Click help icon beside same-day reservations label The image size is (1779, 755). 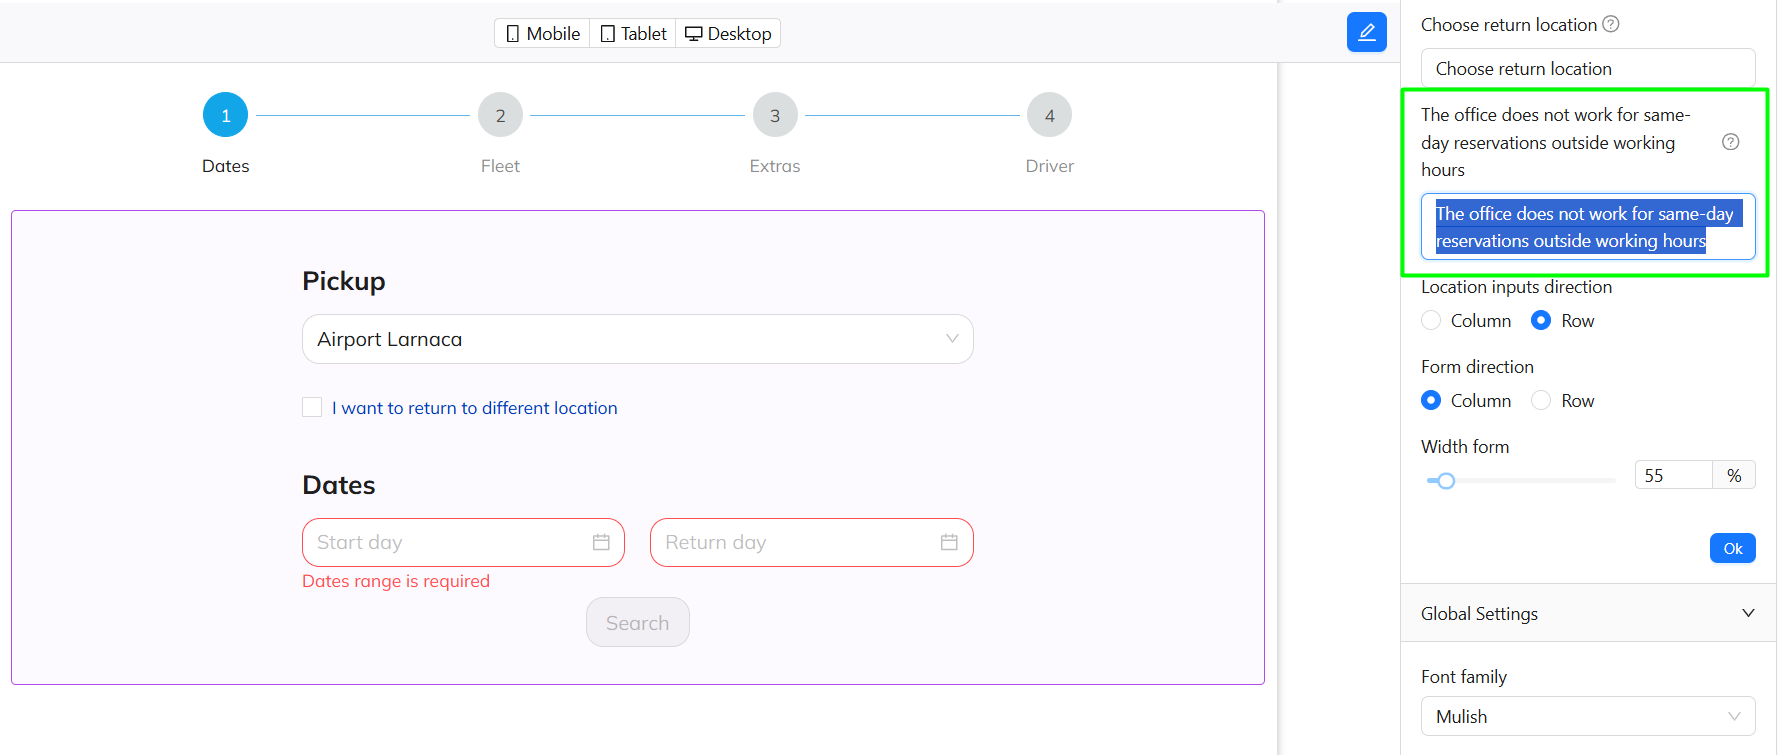1730,142
